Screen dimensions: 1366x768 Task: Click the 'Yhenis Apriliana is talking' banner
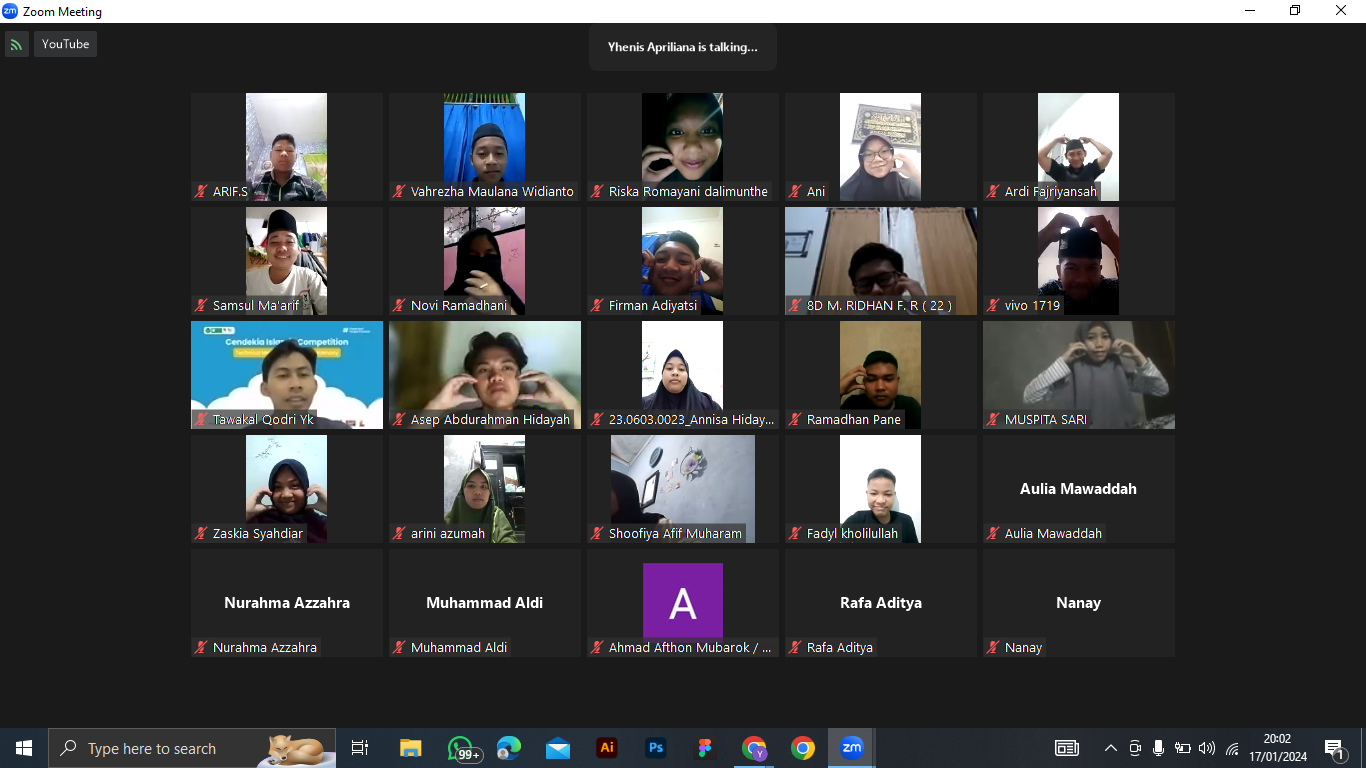coord(682,47)
